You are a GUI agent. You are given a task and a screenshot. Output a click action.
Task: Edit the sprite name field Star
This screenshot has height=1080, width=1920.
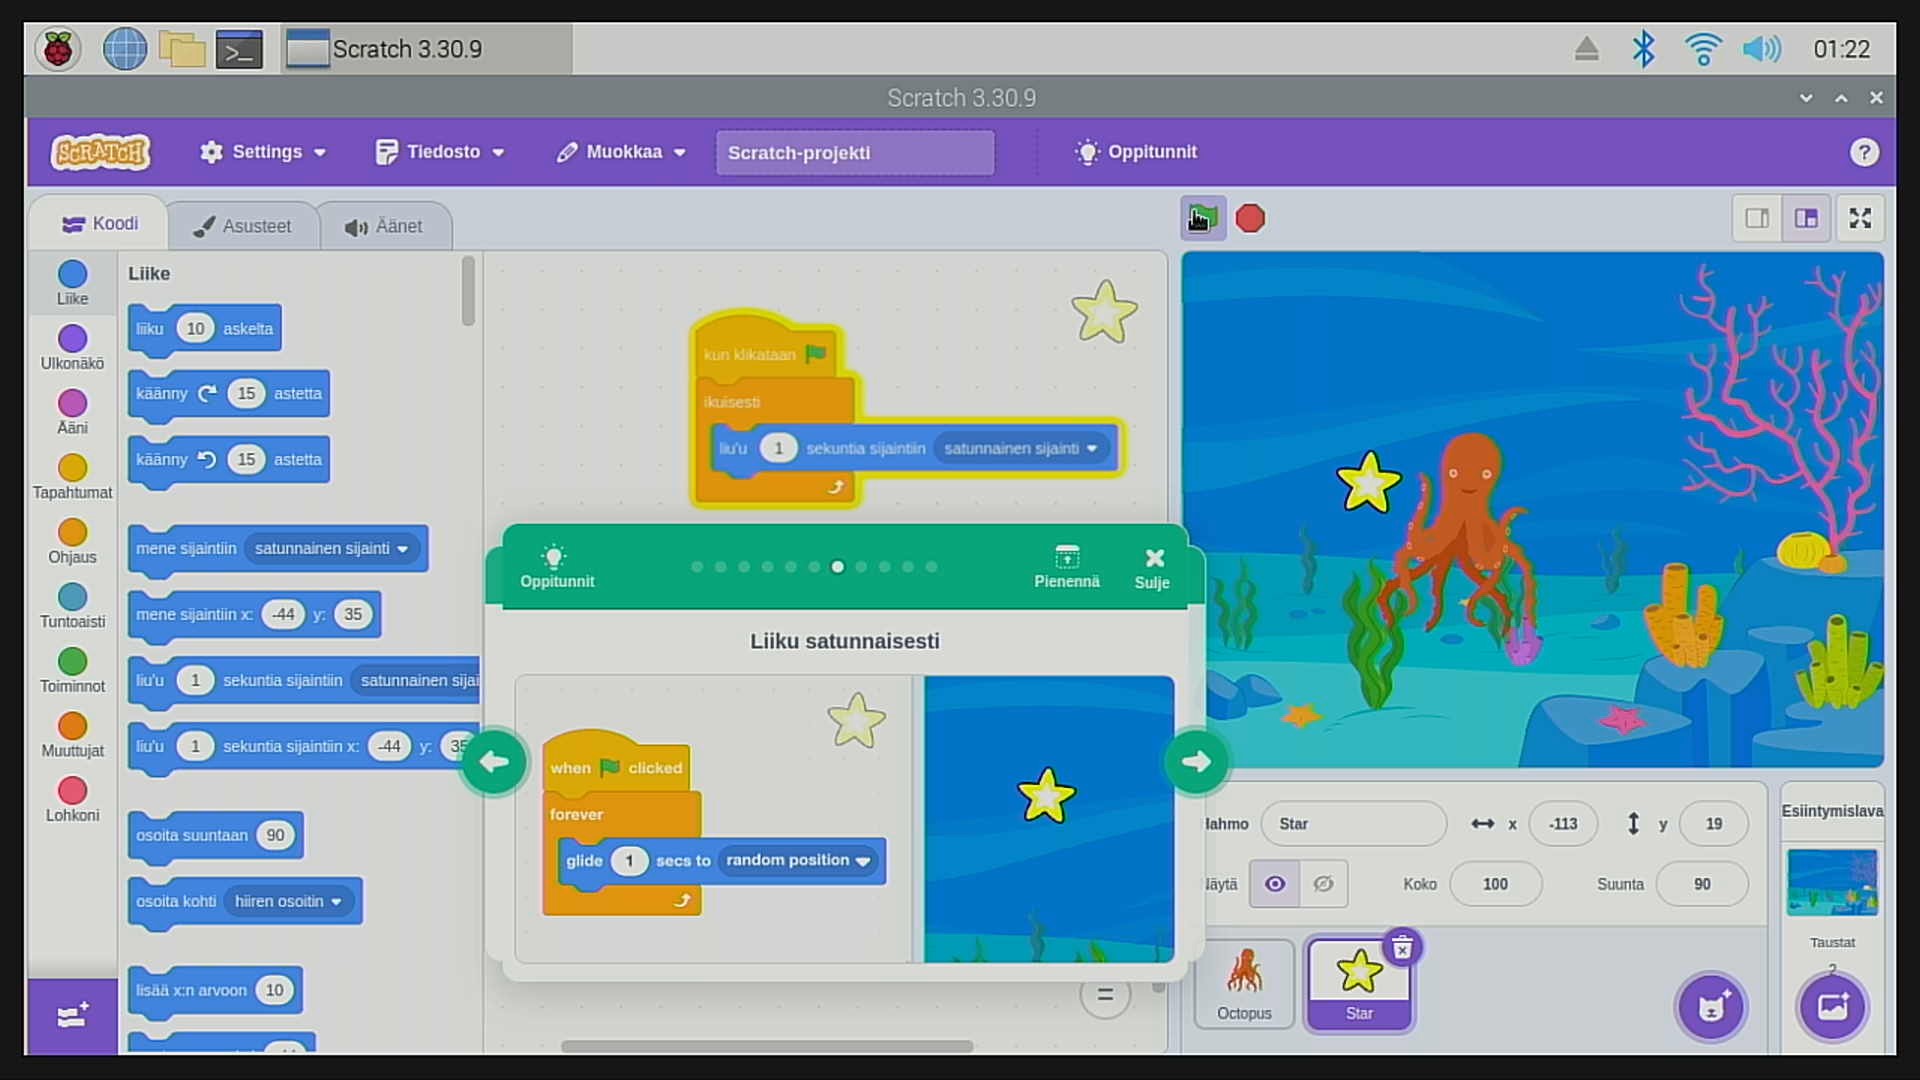pos(1353,824)
